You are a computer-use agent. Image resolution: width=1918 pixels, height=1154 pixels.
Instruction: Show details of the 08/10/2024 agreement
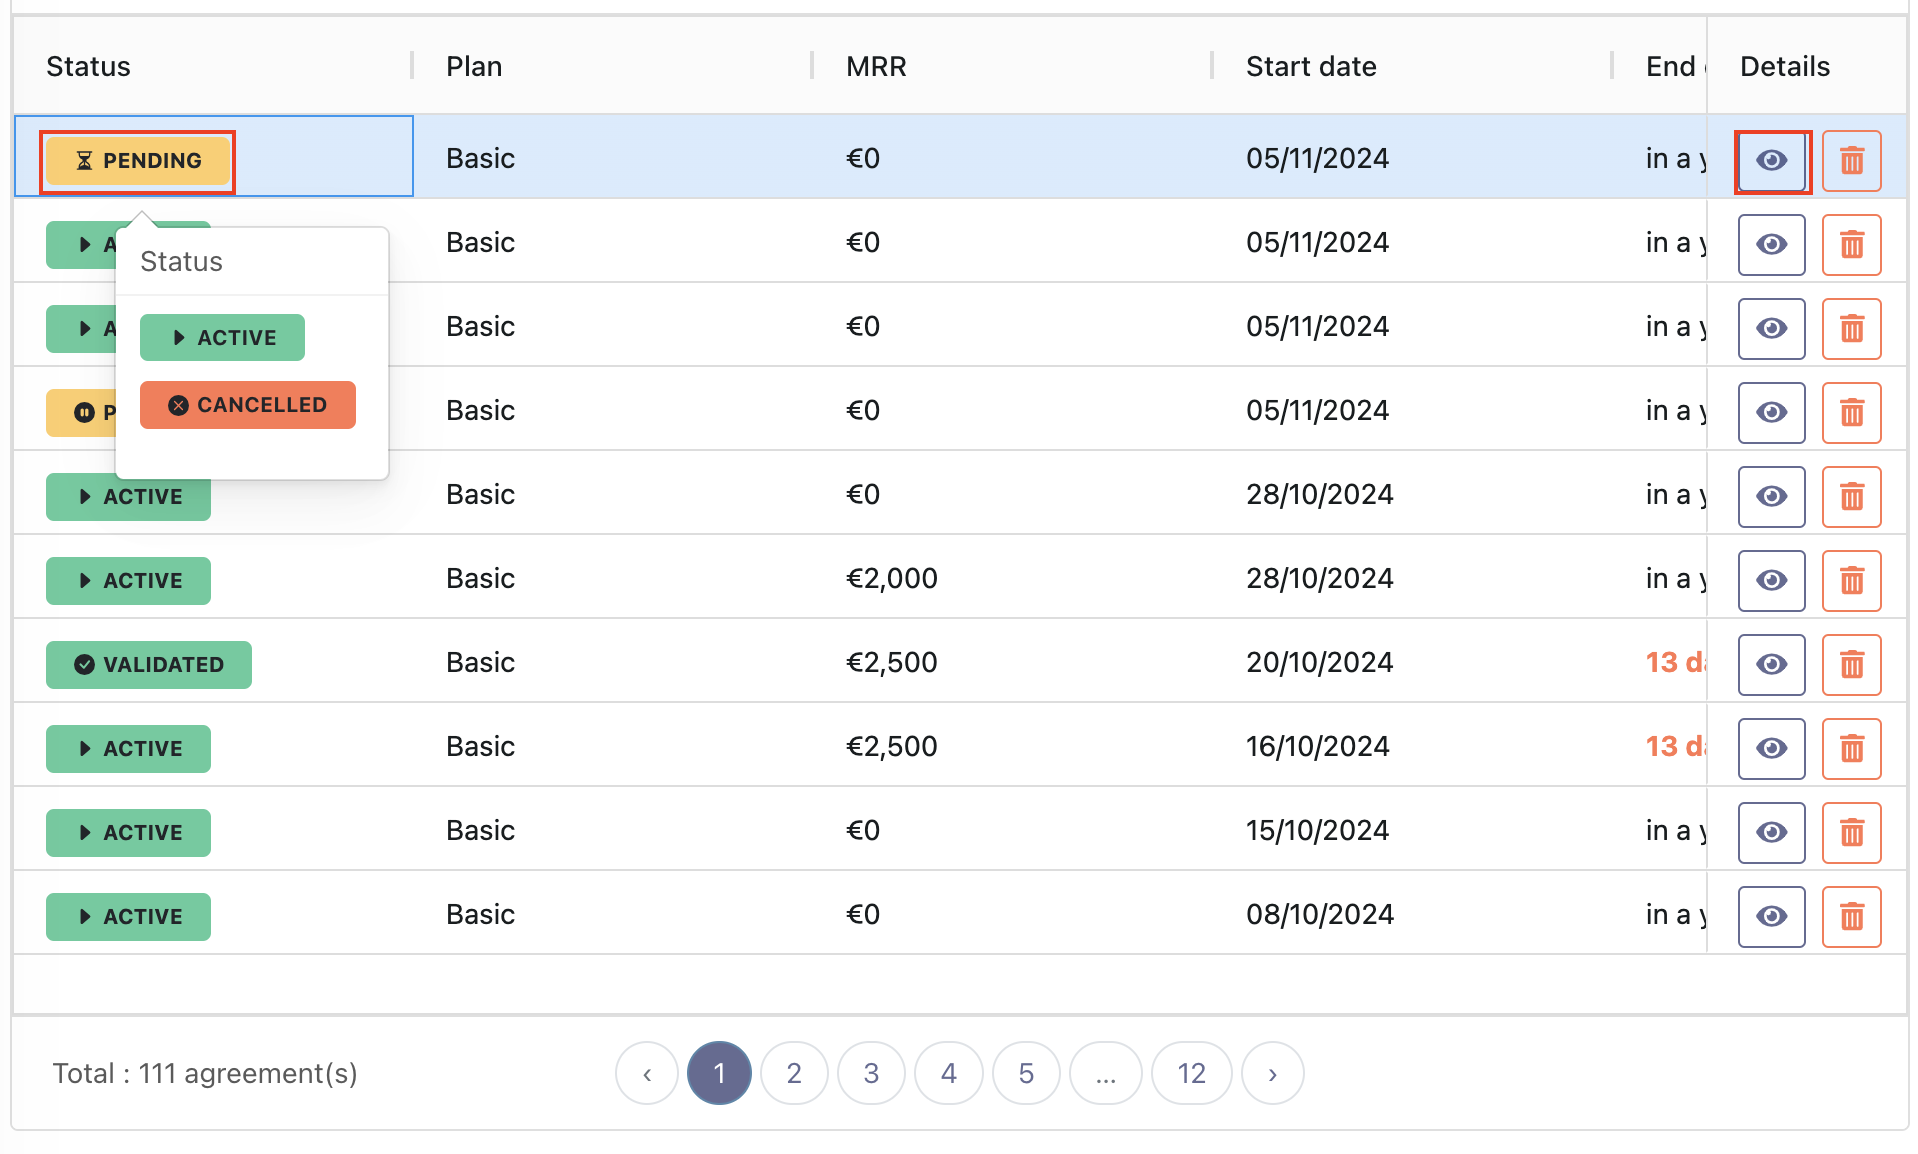1771,917
